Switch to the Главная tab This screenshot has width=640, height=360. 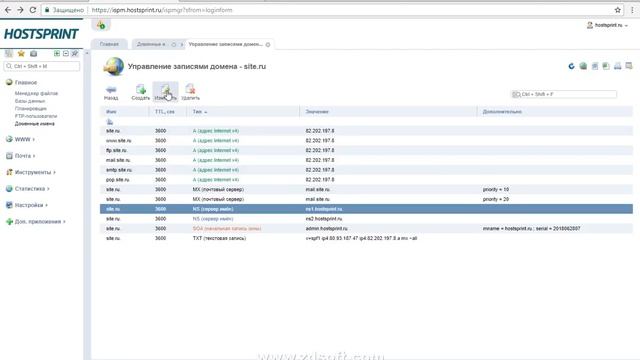click(x=109, y=44)
